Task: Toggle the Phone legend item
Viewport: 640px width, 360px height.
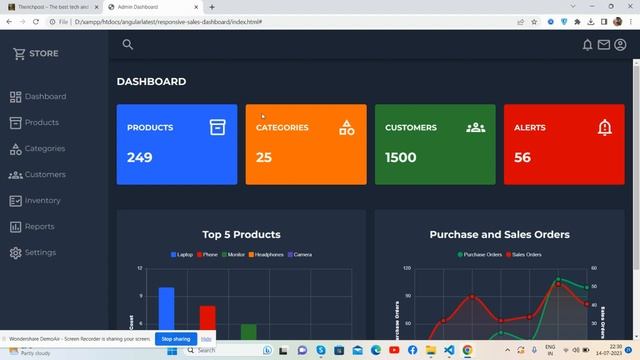Action: (207, 255)
